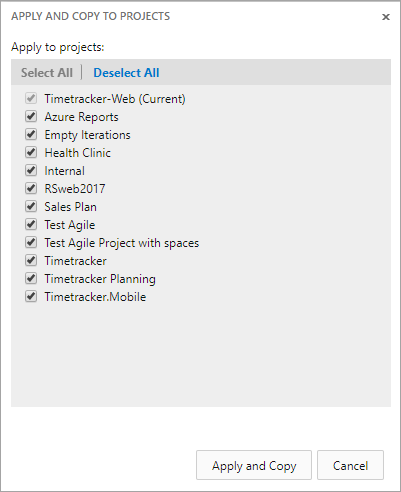Uncheck the Sales Plan checkbox

(x=31, y=206)
